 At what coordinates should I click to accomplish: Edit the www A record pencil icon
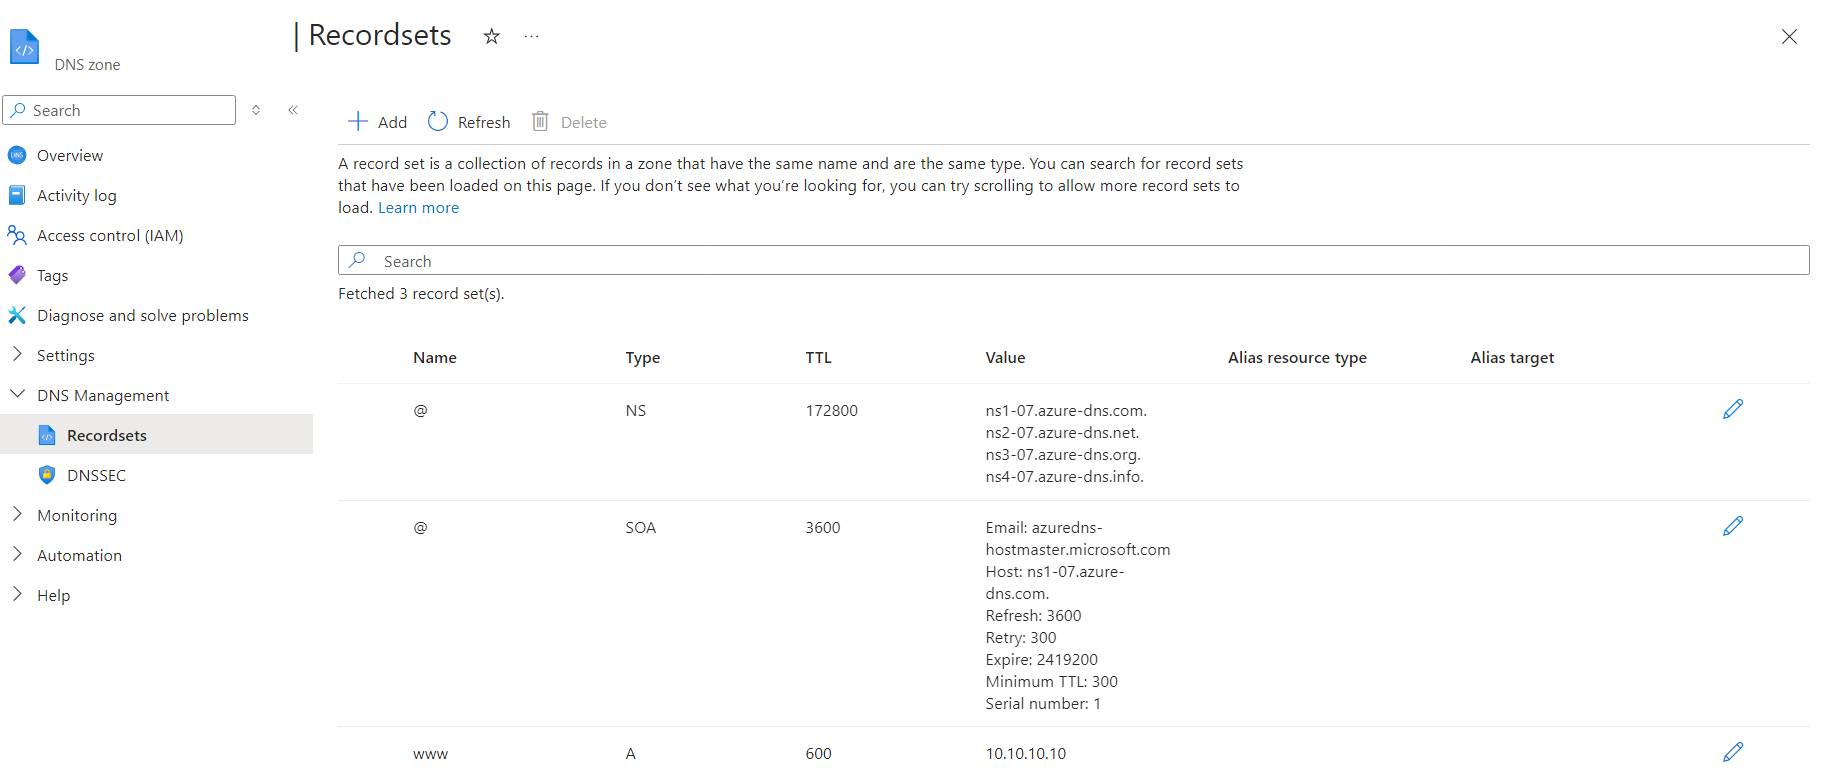click(1733, 752)
